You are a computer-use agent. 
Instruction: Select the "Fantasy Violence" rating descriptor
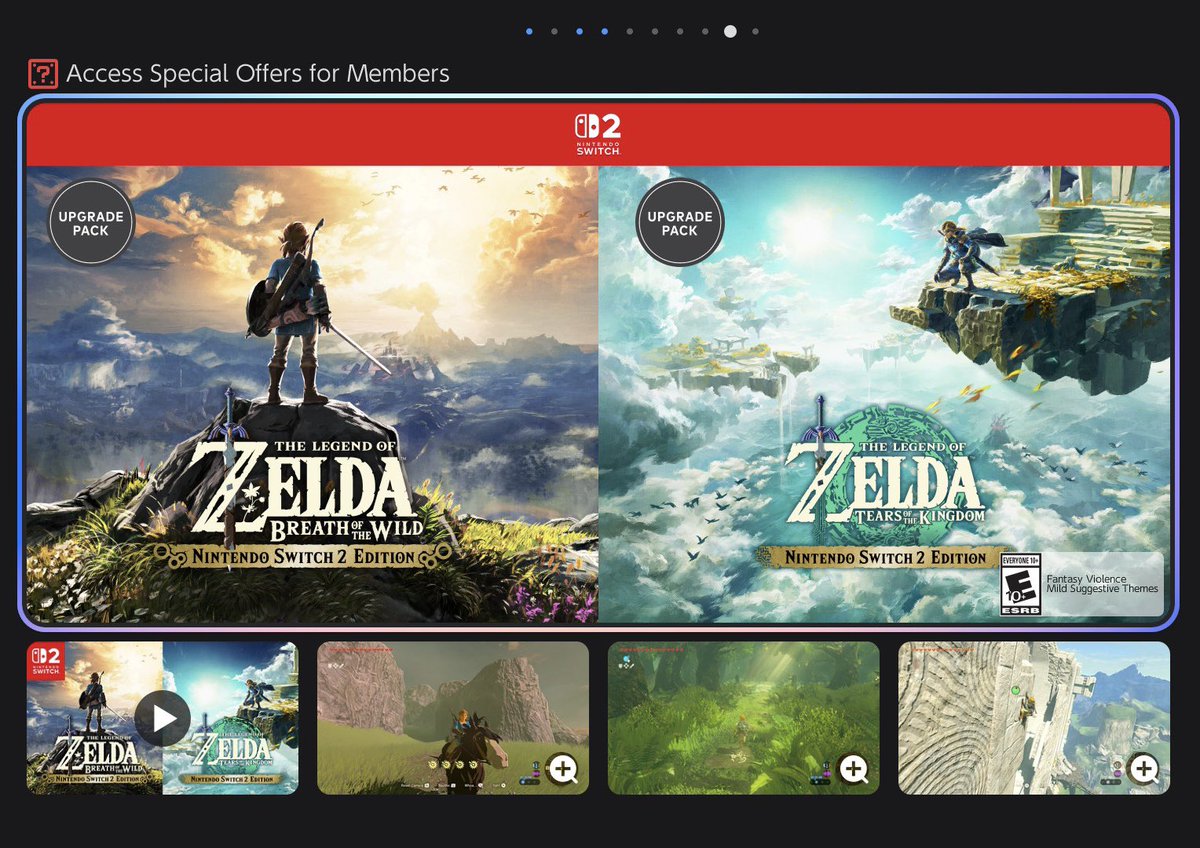1086,579
